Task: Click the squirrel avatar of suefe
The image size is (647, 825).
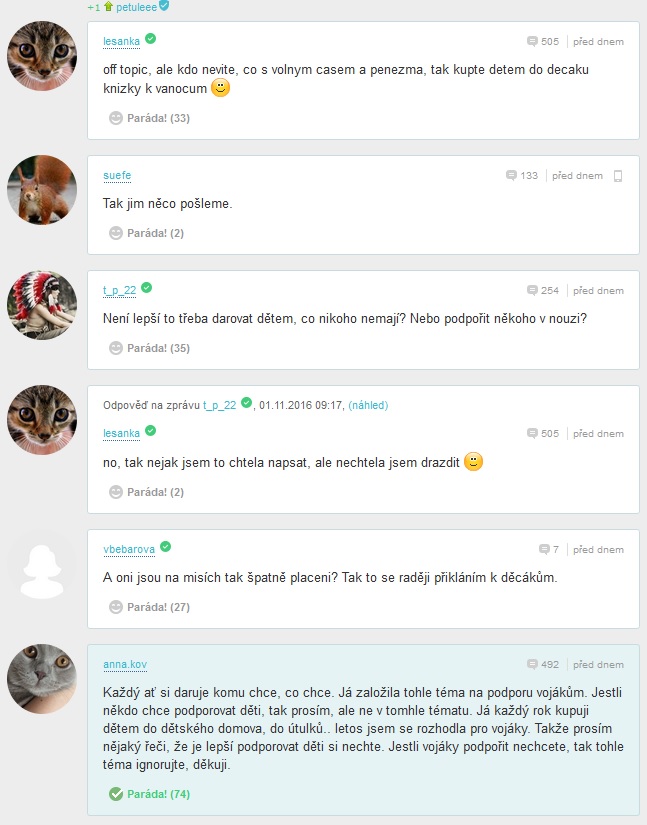Action: [42, 190]
